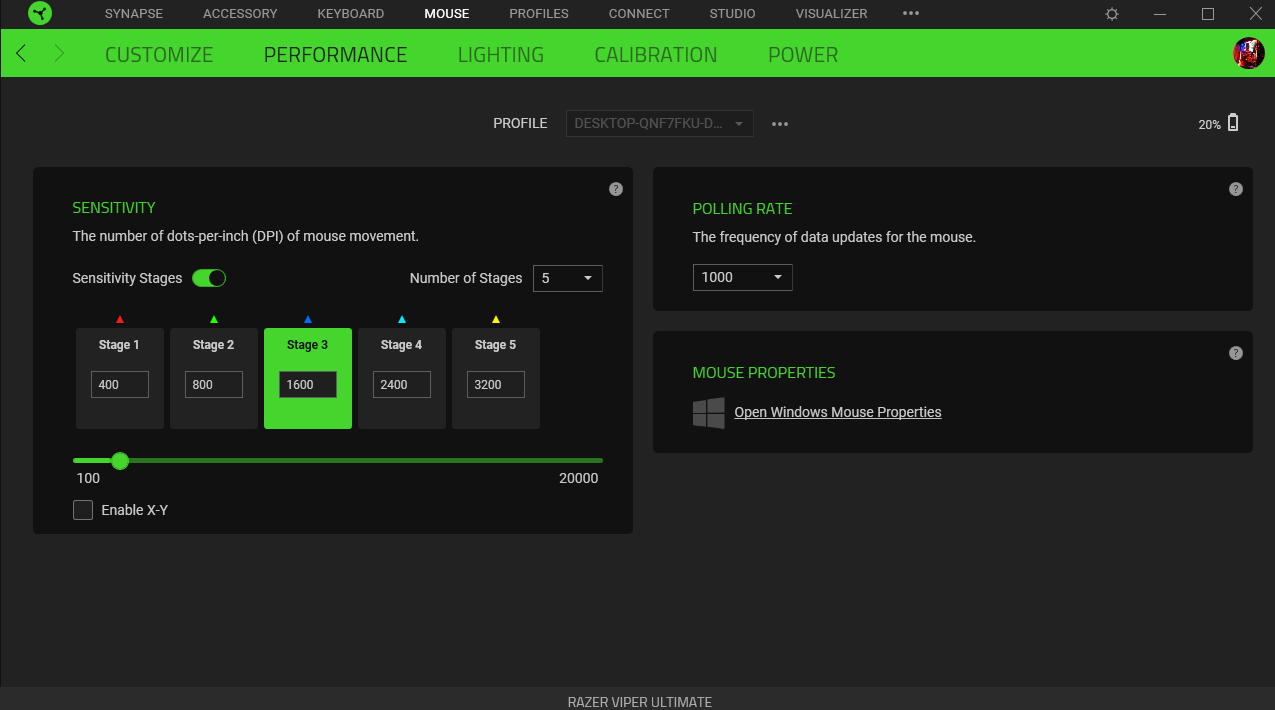1275x710 pixels.
Task: Click the back navigation arrow
Action: click(x=21, y=54)
